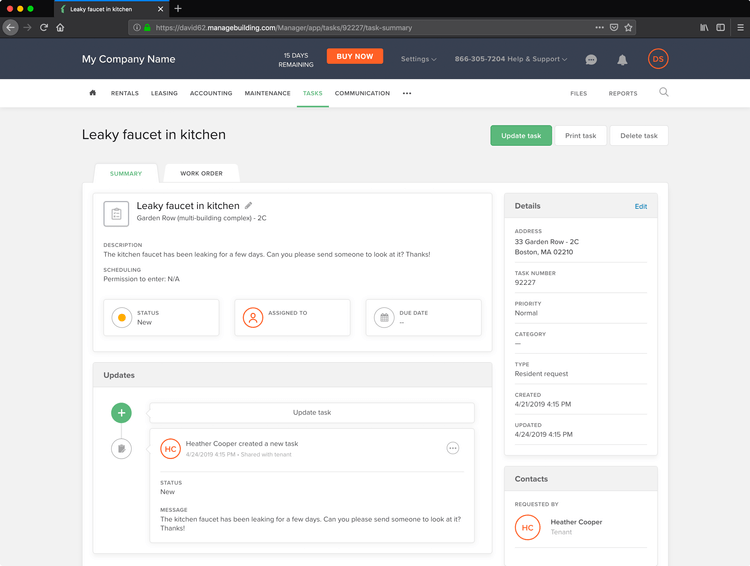The height and width of the screenshot is (566, 750).
Task: Click the DS user avatar icon
Action: tap(657, 59)
